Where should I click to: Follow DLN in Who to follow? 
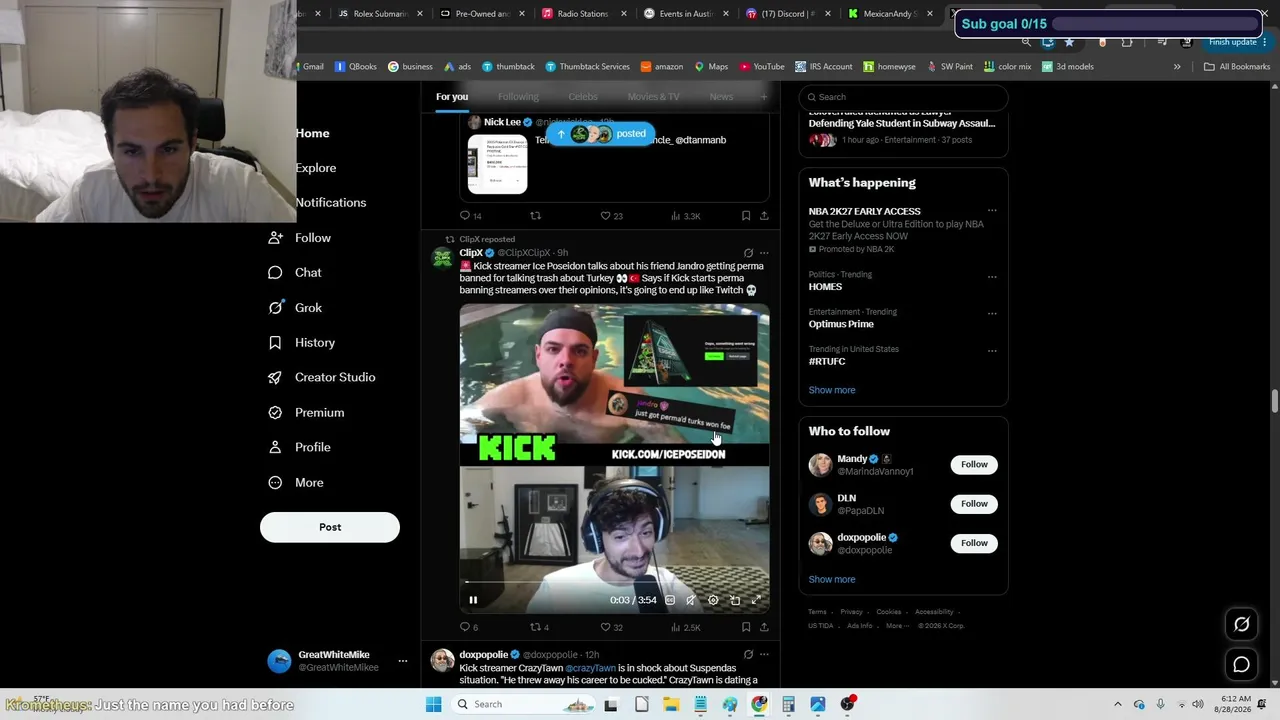[974, 504]
